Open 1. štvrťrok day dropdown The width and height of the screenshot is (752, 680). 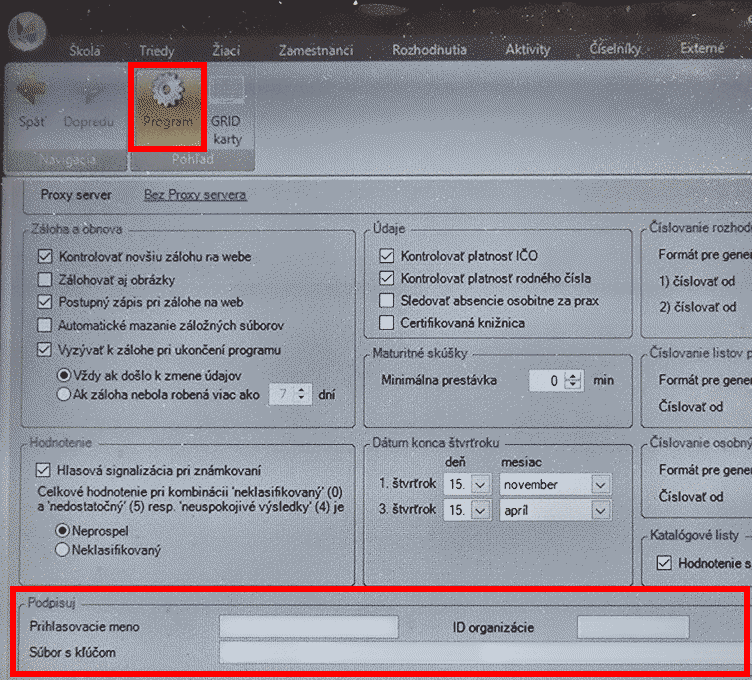480,485
